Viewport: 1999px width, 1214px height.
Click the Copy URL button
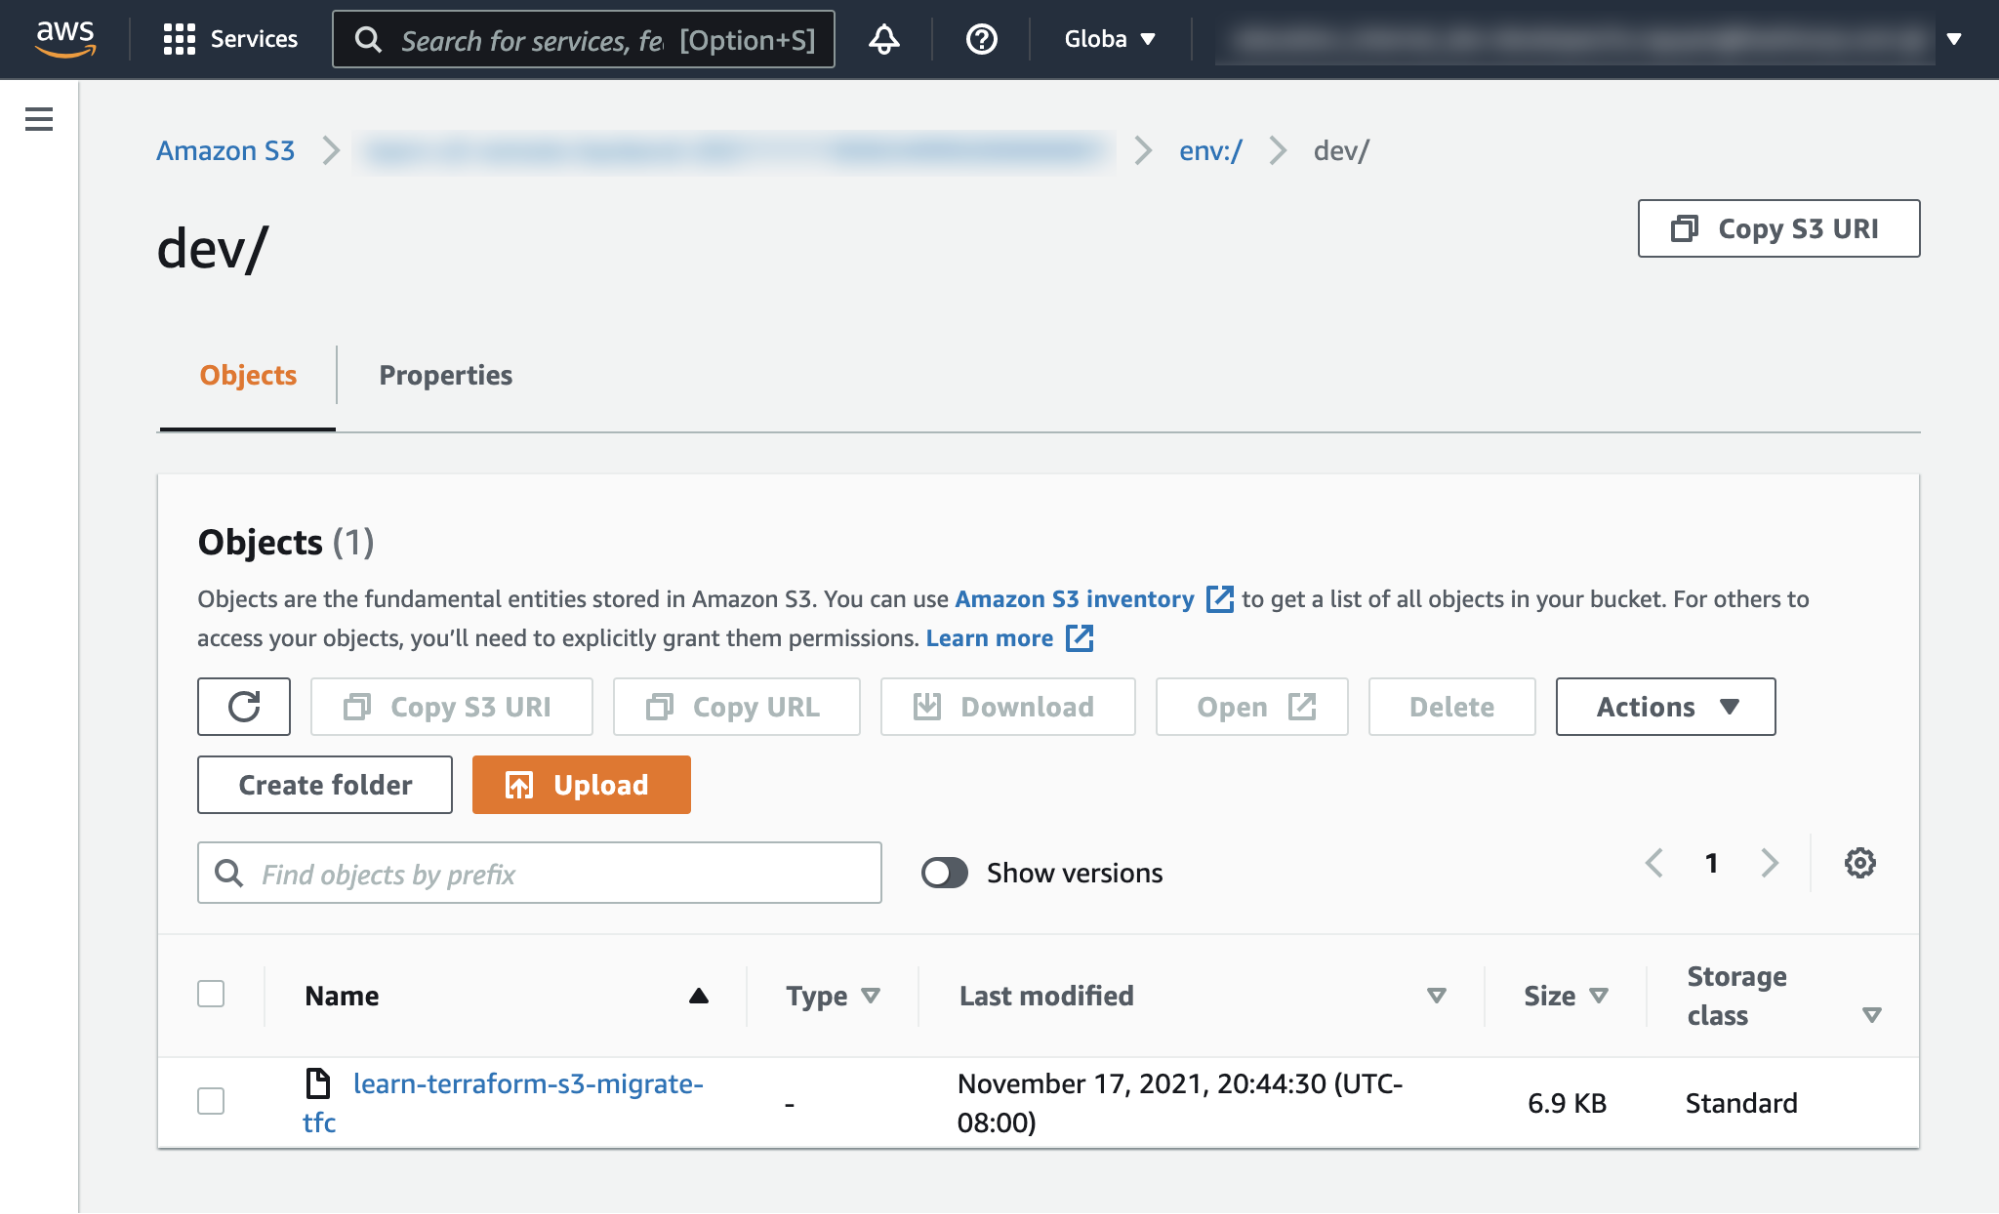(x=736, y=707)
